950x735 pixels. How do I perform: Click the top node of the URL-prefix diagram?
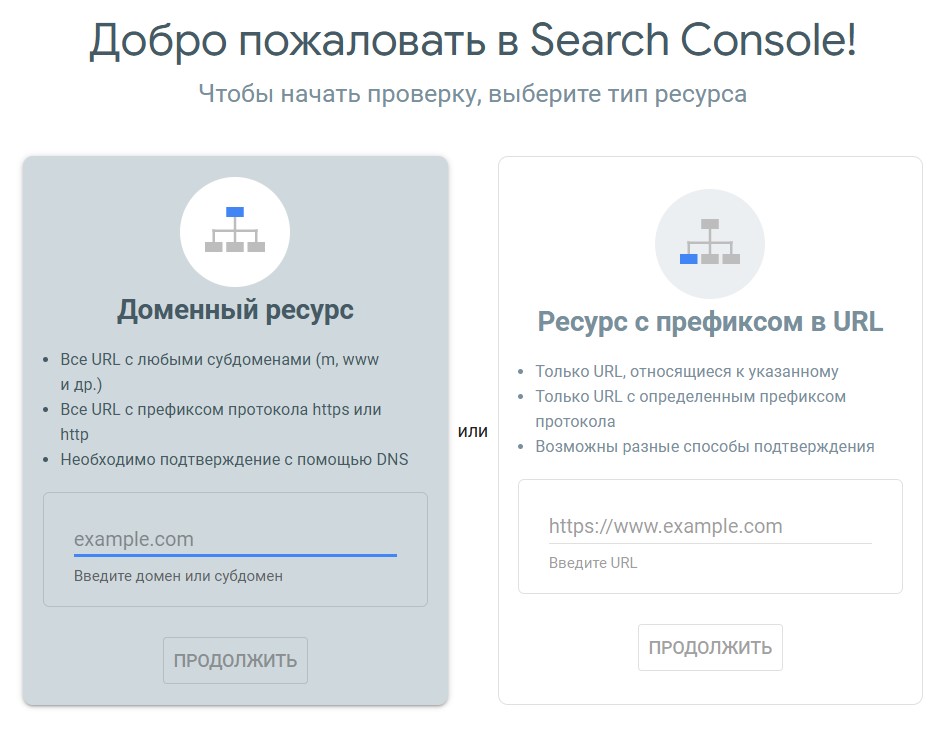click(710, 223)
